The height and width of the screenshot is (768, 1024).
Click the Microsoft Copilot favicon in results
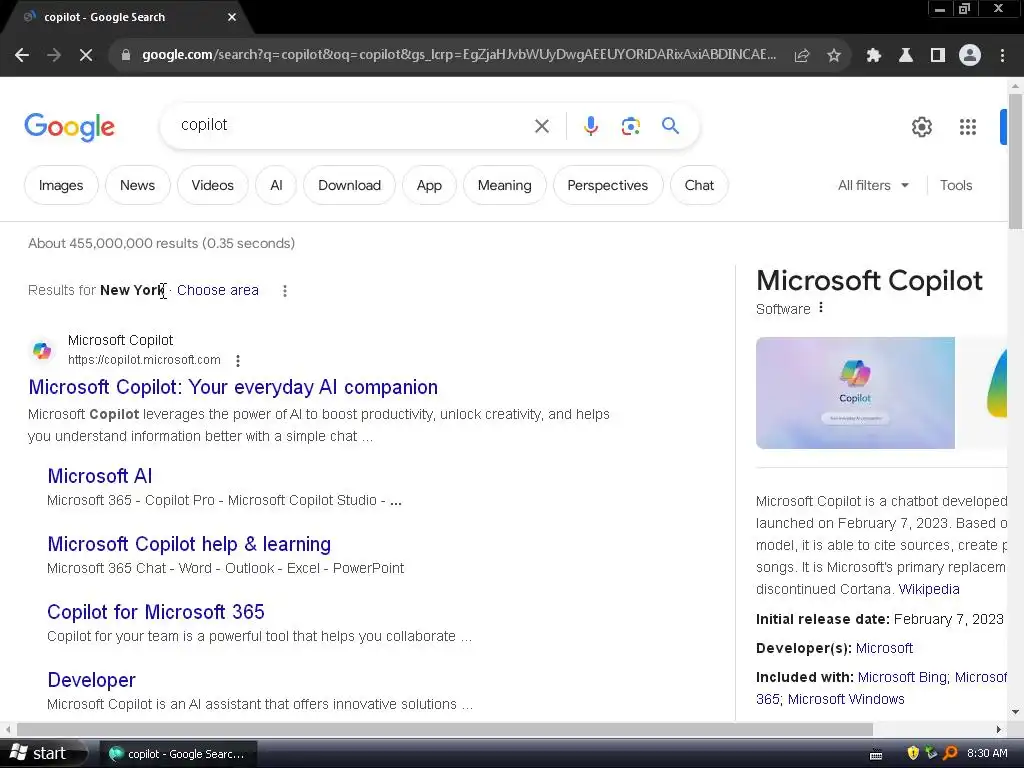coord(42,351)
